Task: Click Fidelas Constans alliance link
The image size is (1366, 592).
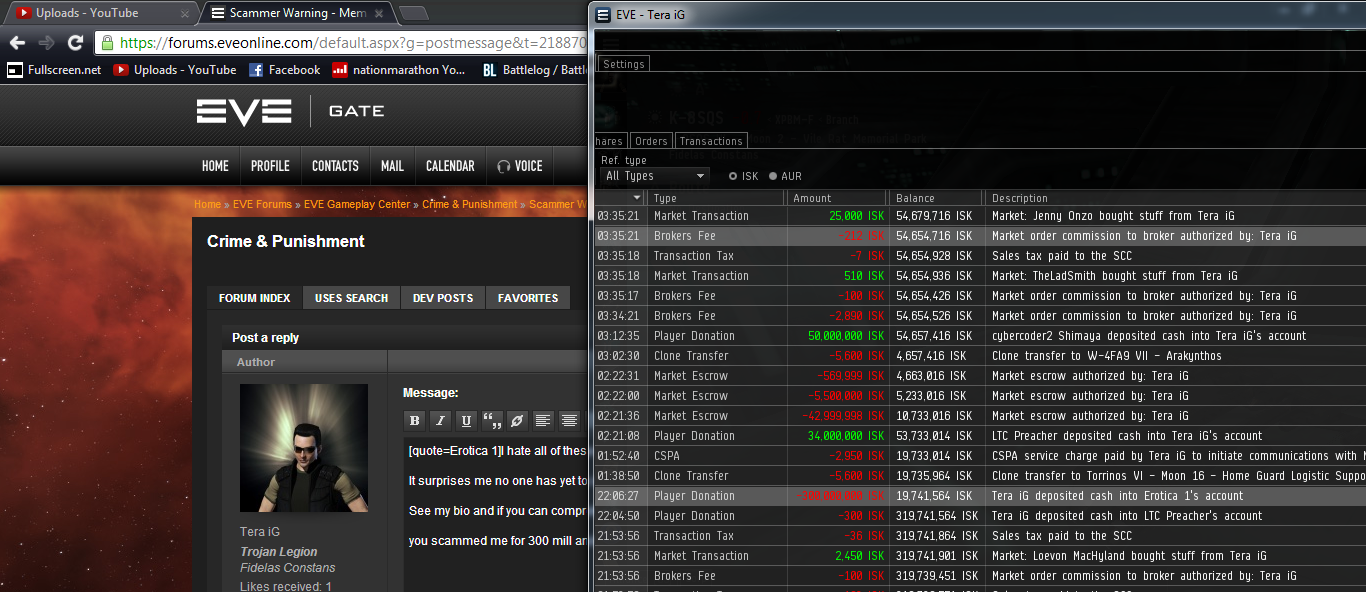Action: [x=287, y=568]
